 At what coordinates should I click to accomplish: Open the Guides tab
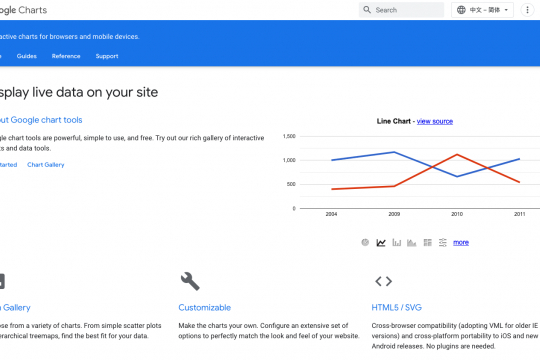(27, 56)
